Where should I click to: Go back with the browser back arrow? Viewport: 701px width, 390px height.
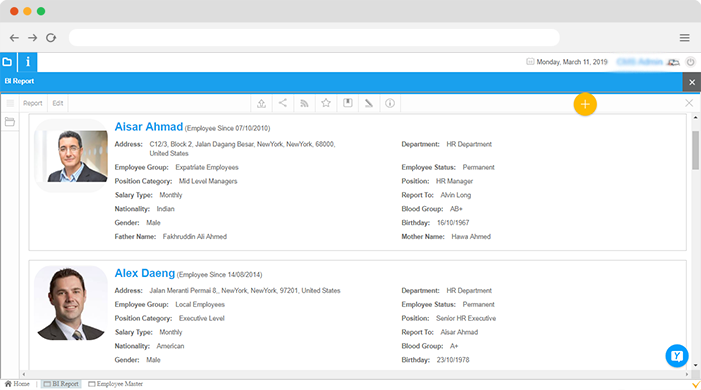pyautogui.click(x=14, y=38)
